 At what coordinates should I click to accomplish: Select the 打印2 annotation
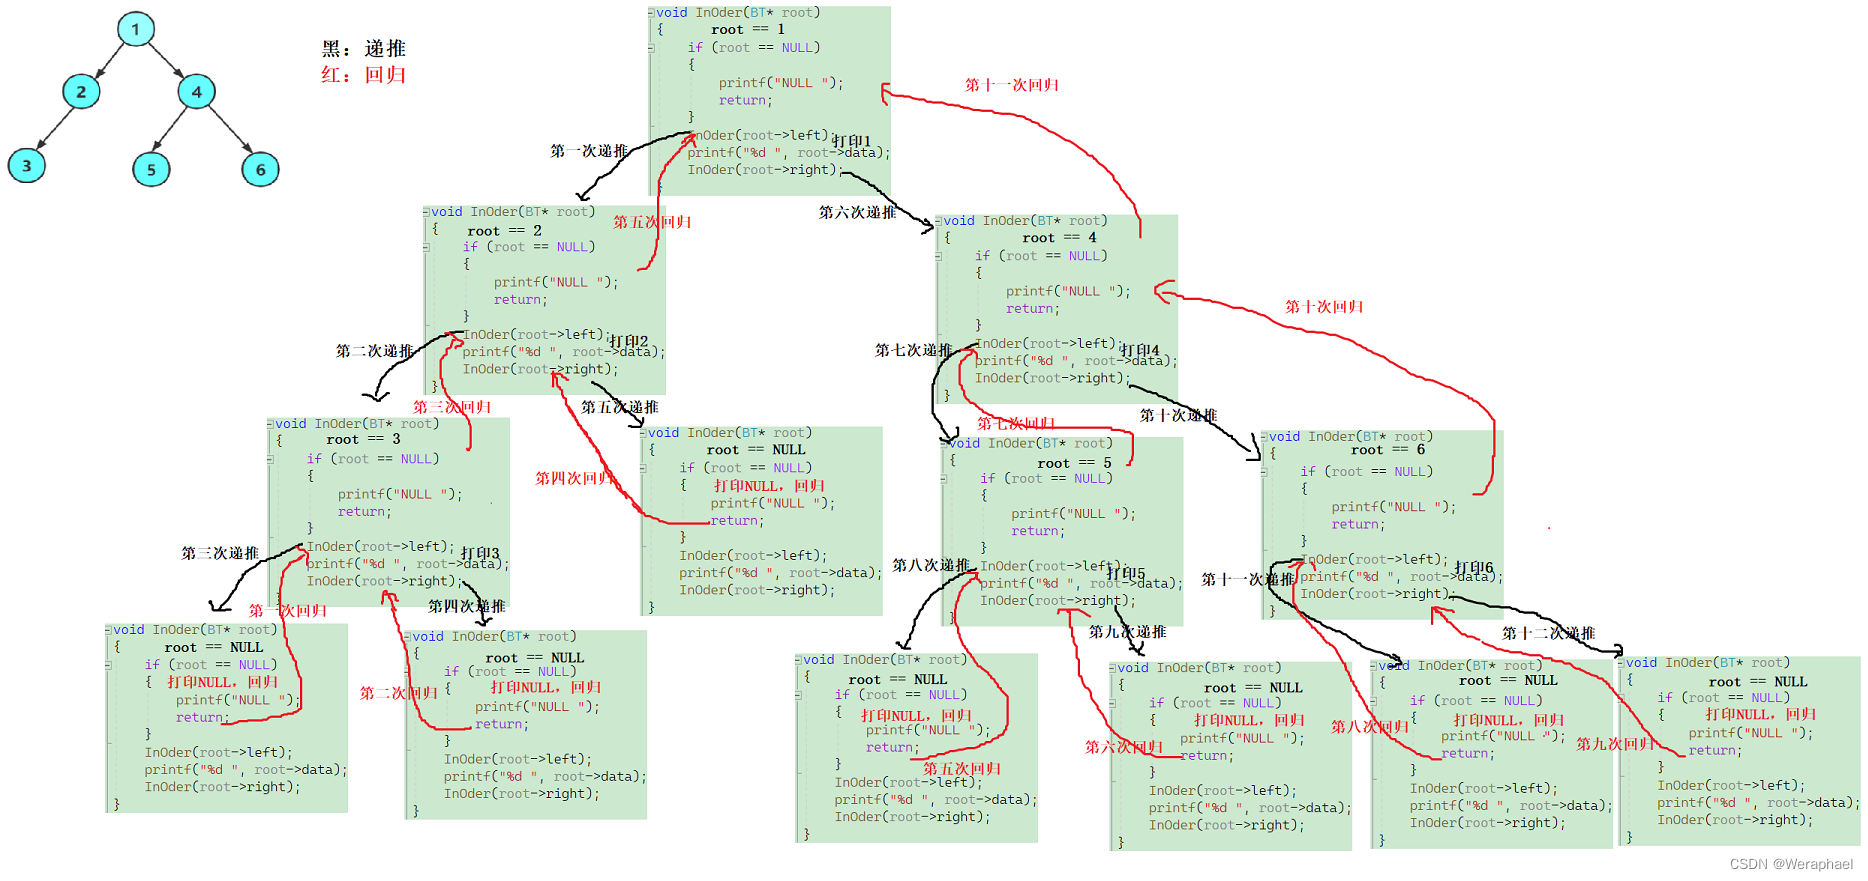628,341
